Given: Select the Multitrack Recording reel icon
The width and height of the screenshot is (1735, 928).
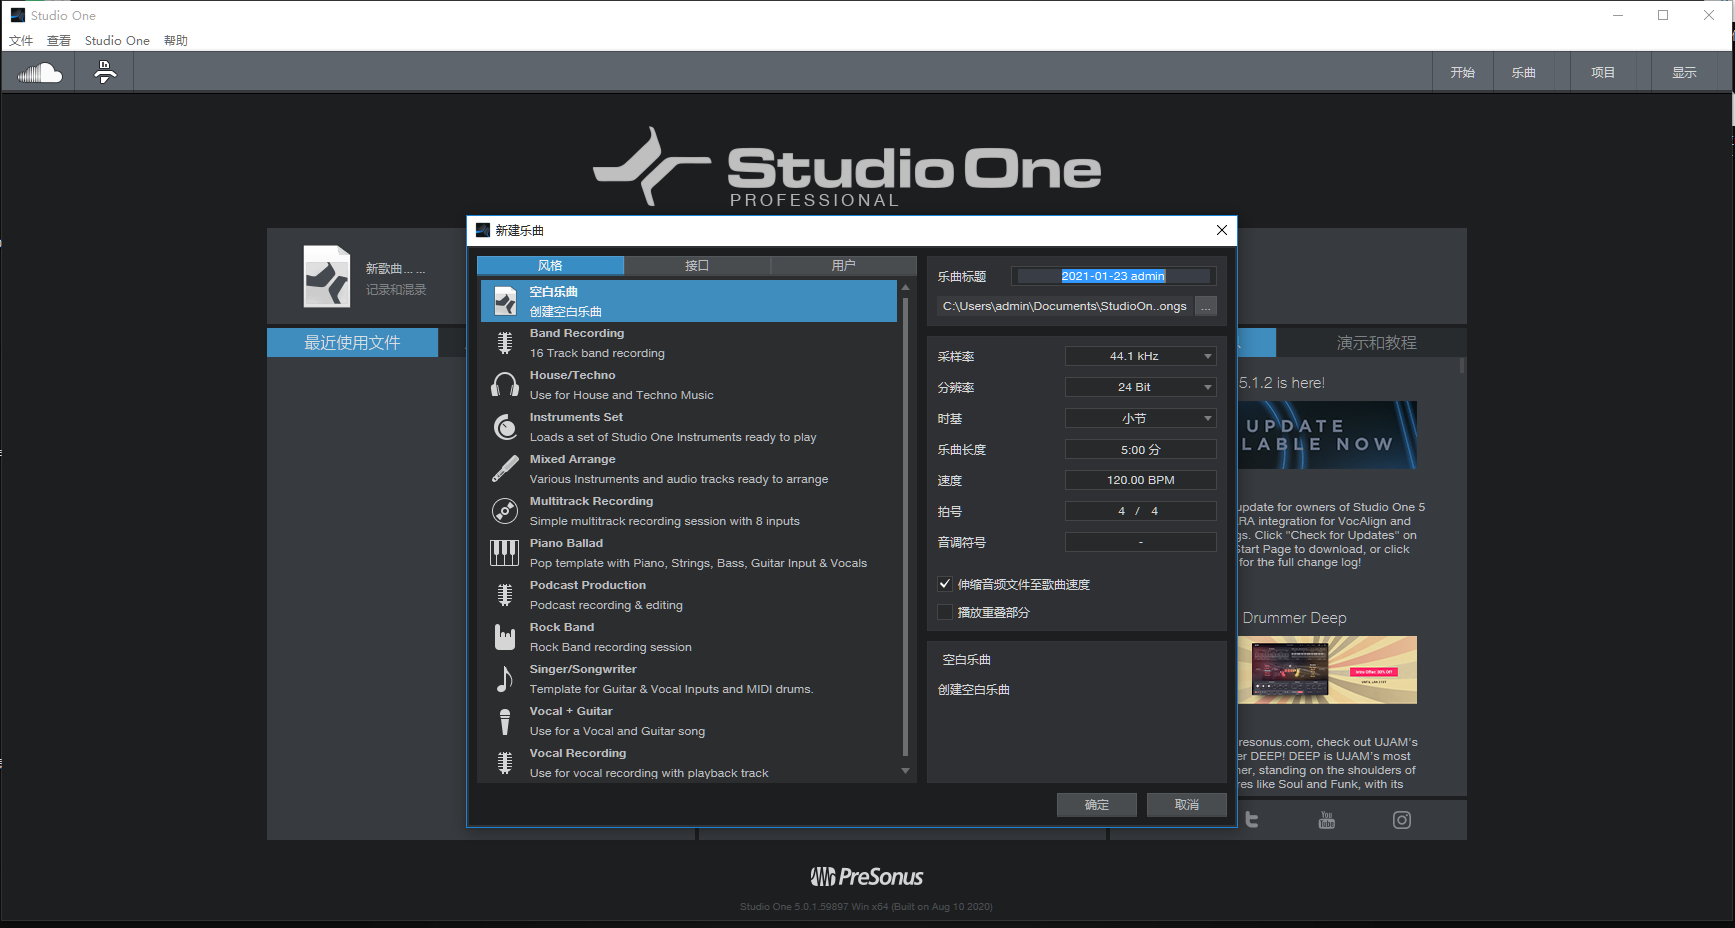Looking at the screenshot, I should [x=505, y=511].
